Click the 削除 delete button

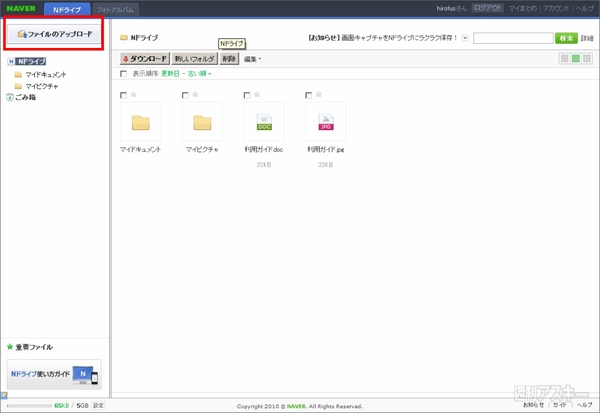pos(229,59)
